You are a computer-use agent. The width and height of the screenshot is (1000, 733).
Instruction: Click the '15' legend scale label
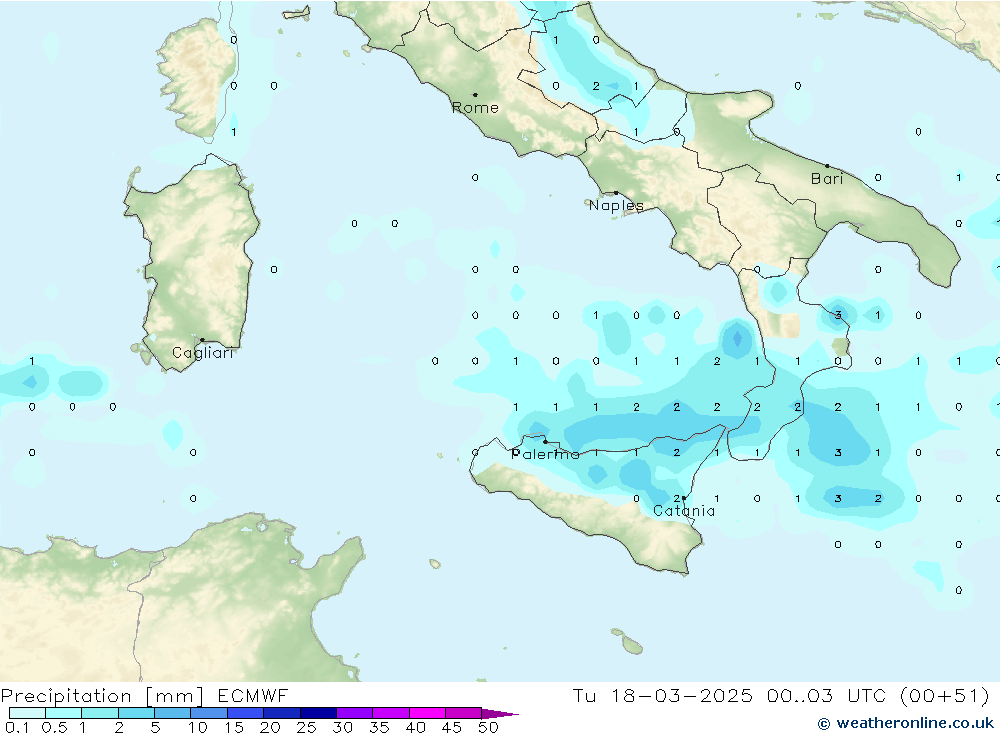(234, 727)
